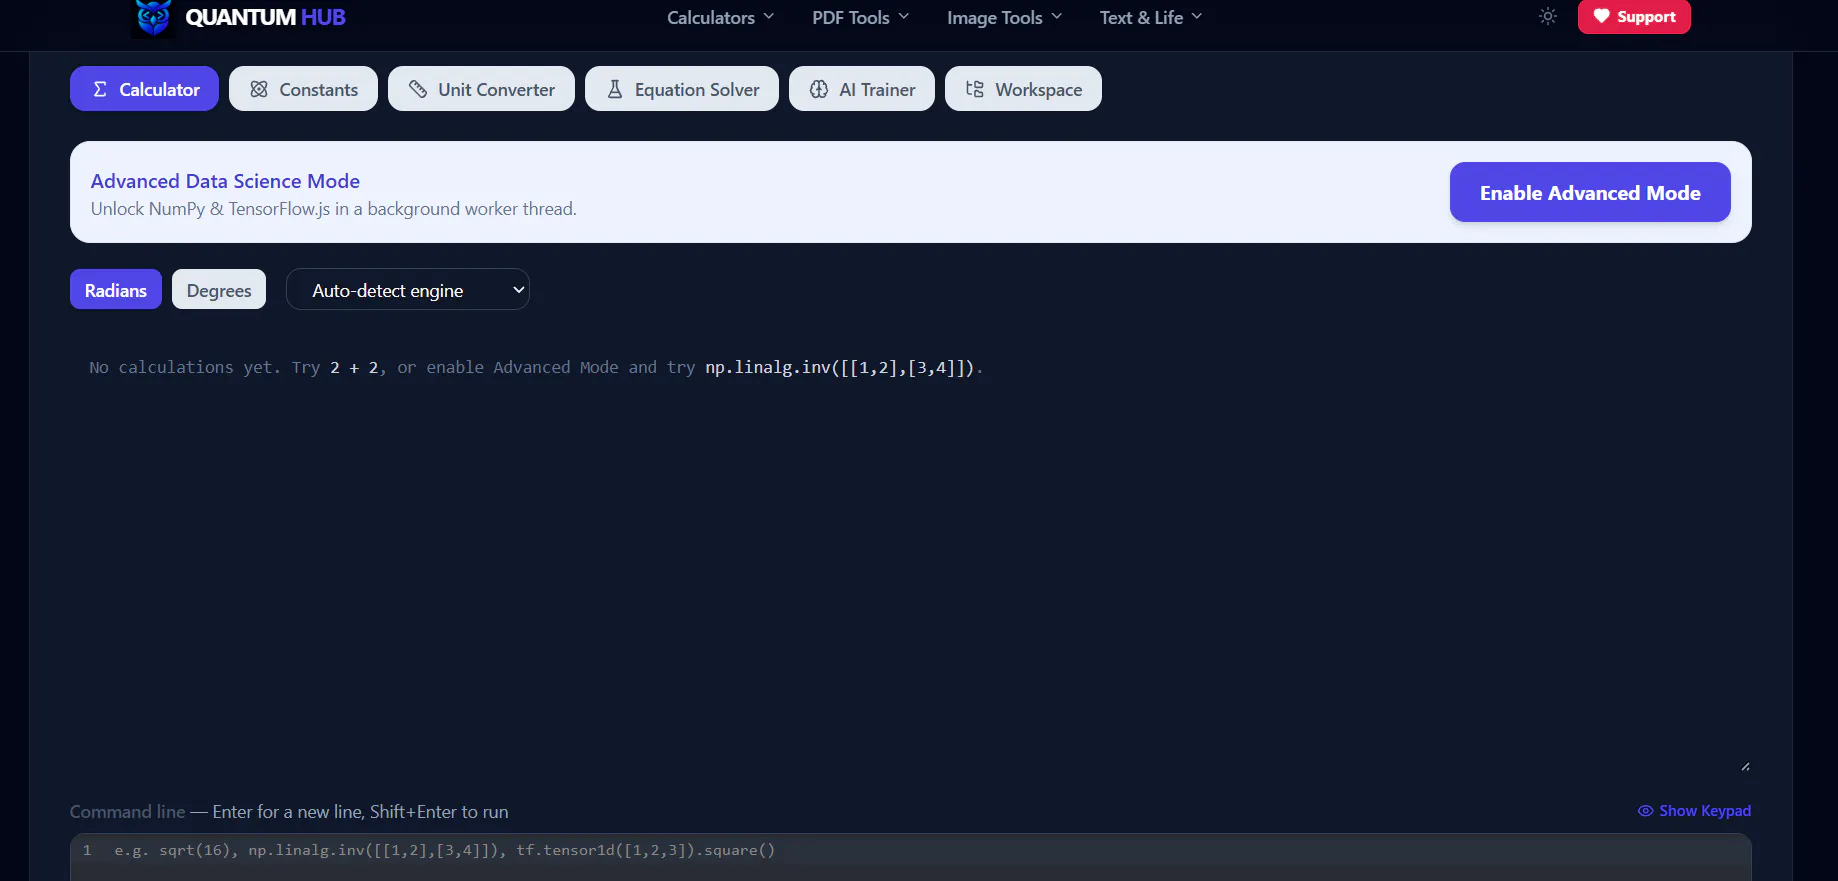Toggle the light/dark theme sun icon
This screenshot has width=1838, height=881.
[x=1548, y=16]
